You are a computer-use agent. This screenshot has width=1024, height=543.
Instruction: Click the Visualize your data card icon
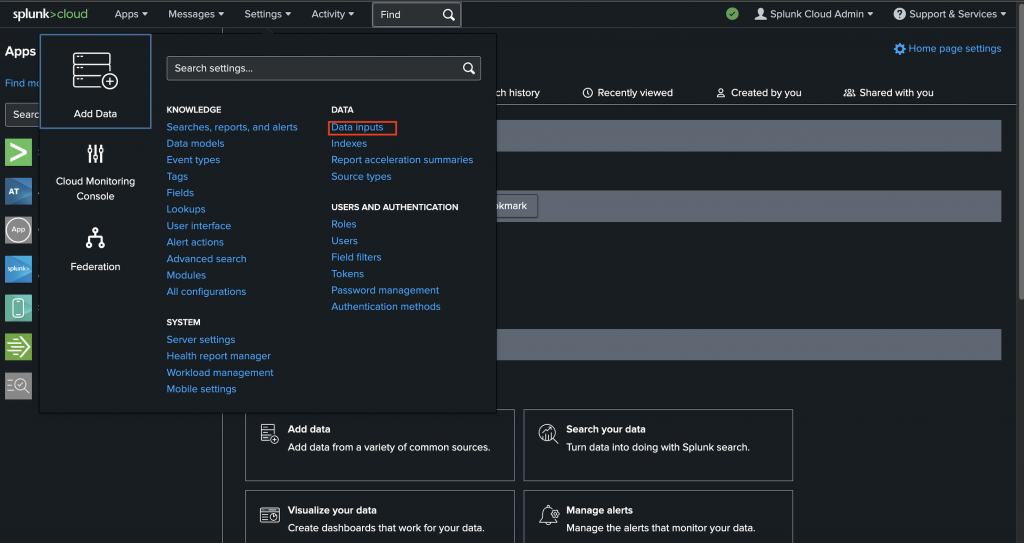(269, 516)
